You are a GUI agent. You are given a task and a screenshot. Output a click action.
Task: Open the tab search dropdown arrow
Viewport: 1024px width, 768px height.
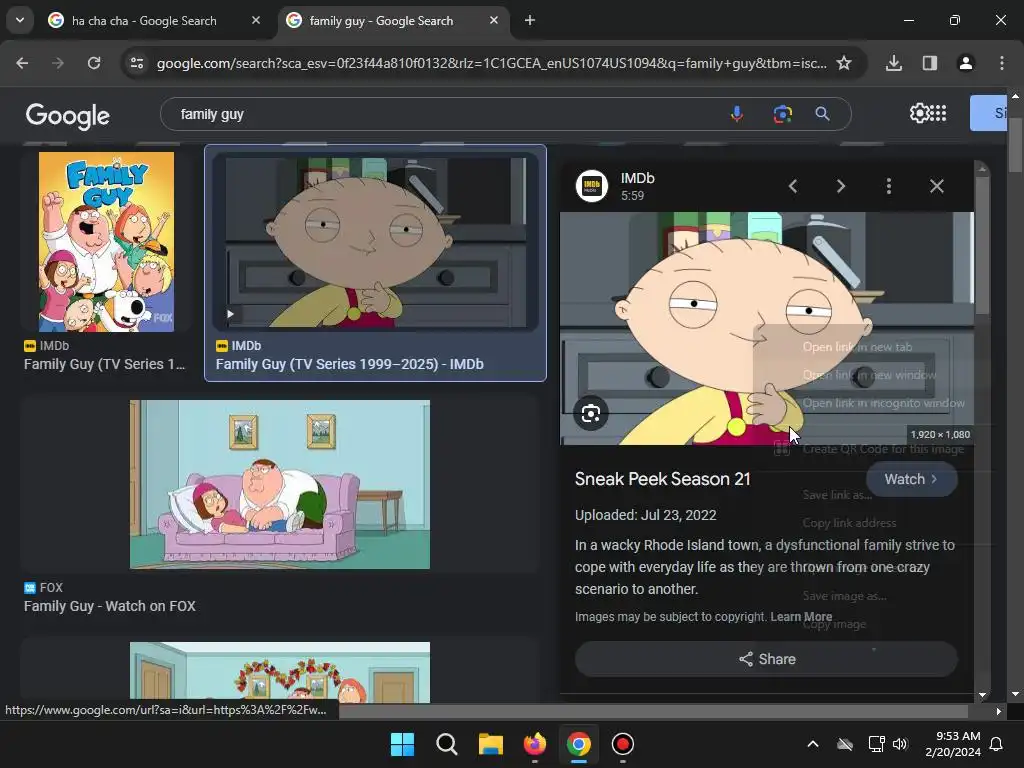20,20
